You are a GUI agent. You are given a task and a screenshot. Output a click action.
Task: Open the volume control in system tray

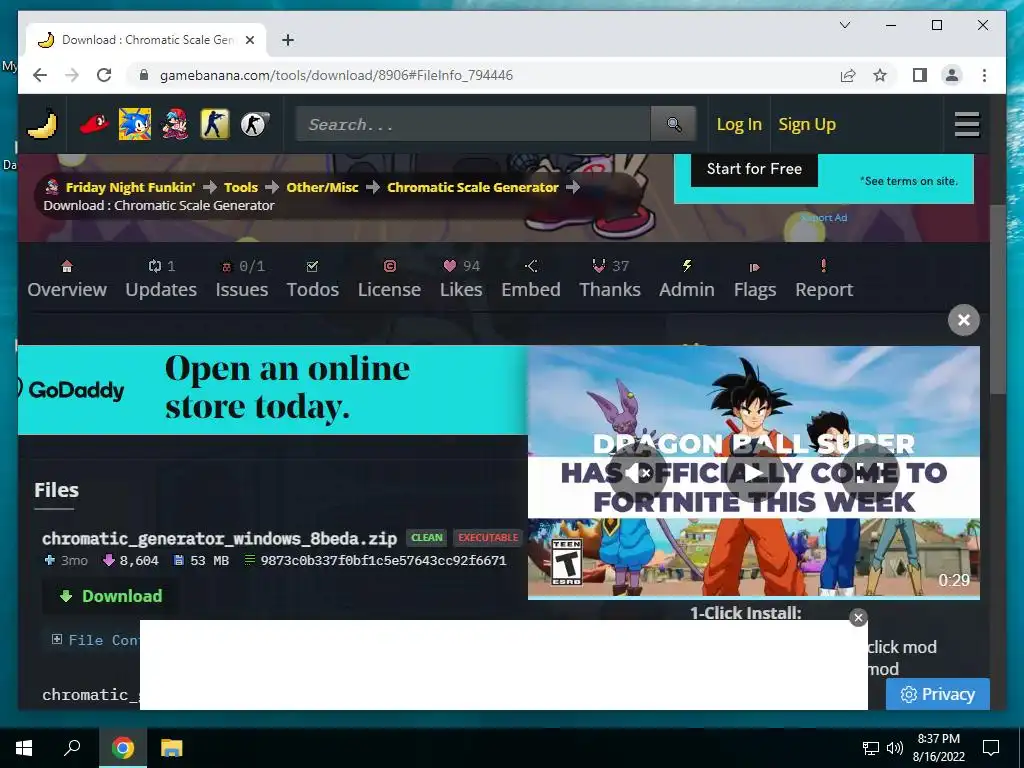pyautogui.click(x=895, y=748)
